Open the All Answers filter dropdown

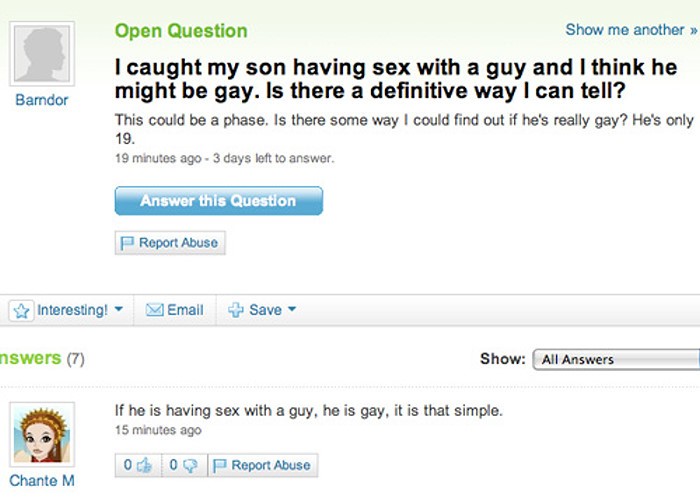click(x=616, y=359)
